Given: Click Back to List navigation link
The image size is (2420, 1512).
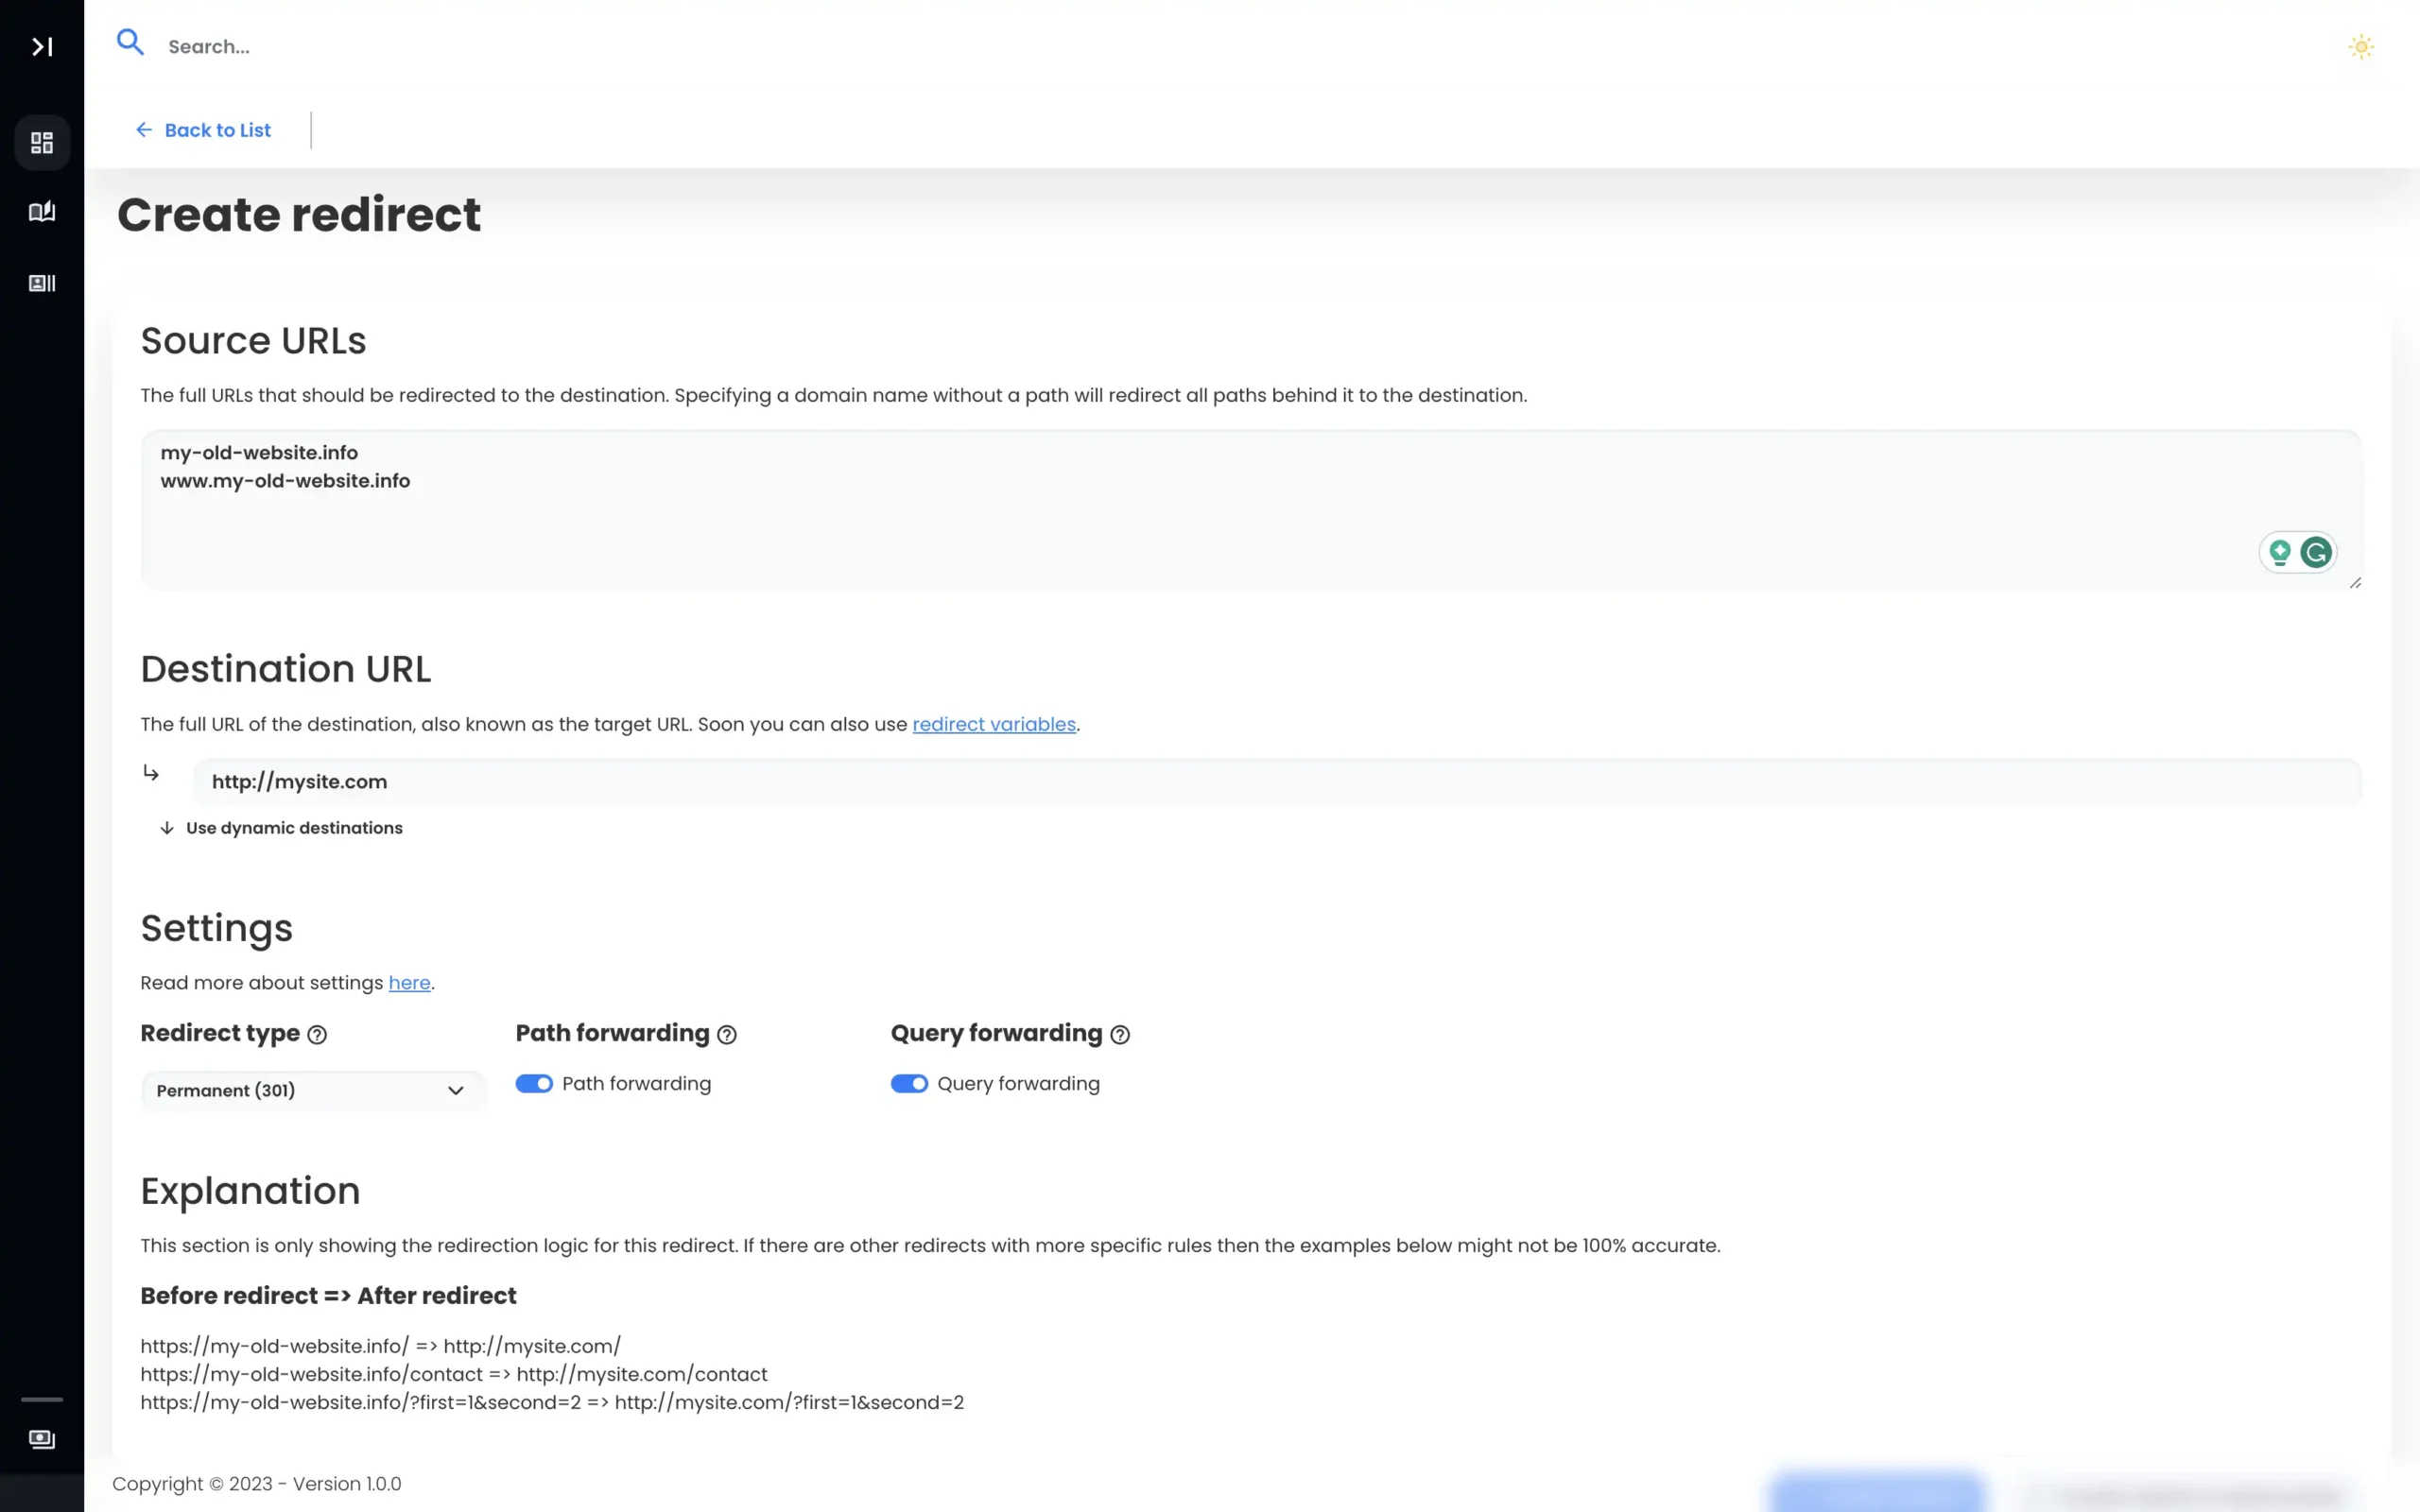Looking at the screenshot, I should point(200,129).
